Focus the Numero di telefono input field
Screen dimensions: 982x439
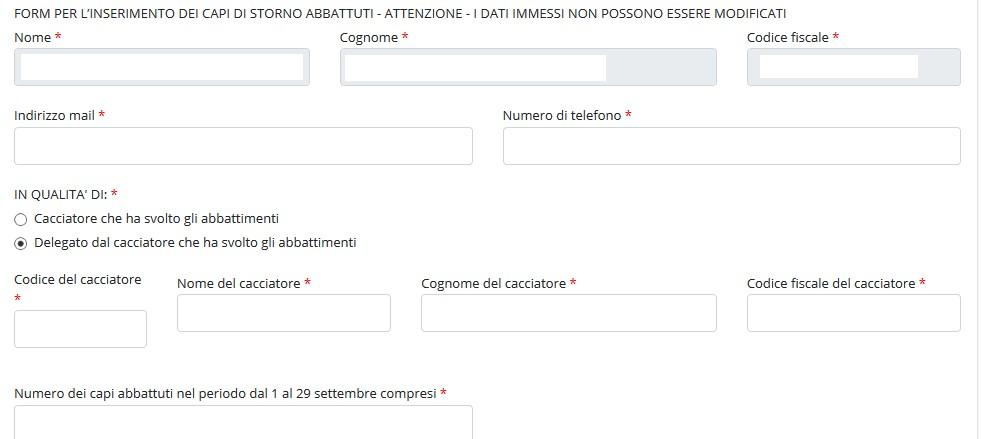pos(731,146)
